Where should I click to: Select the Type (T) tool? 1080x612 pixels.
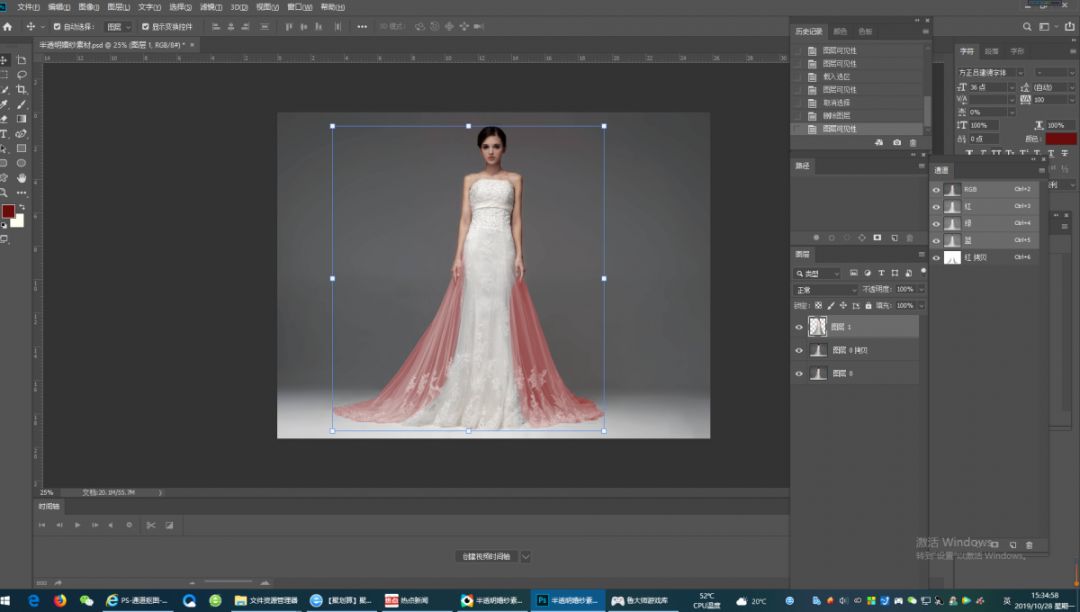(x=4, y=134)
